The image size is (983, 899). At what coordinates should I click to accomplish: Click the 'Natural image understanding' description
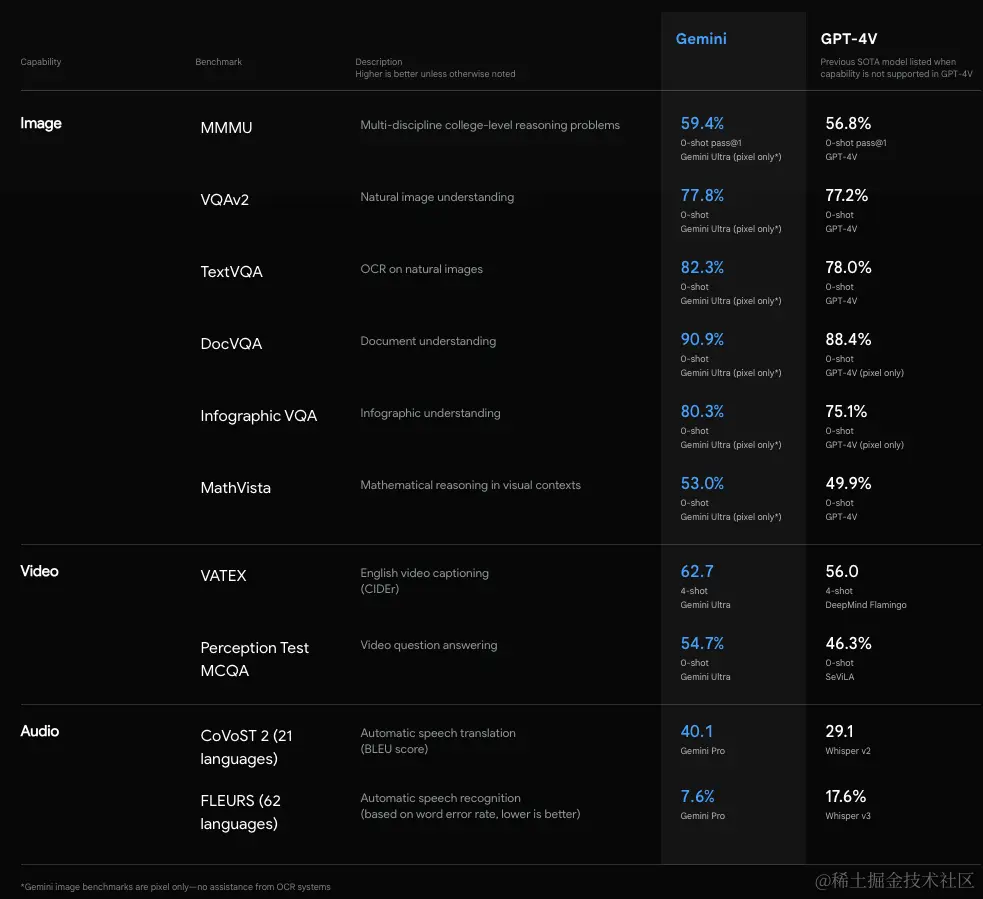[437, 197]
